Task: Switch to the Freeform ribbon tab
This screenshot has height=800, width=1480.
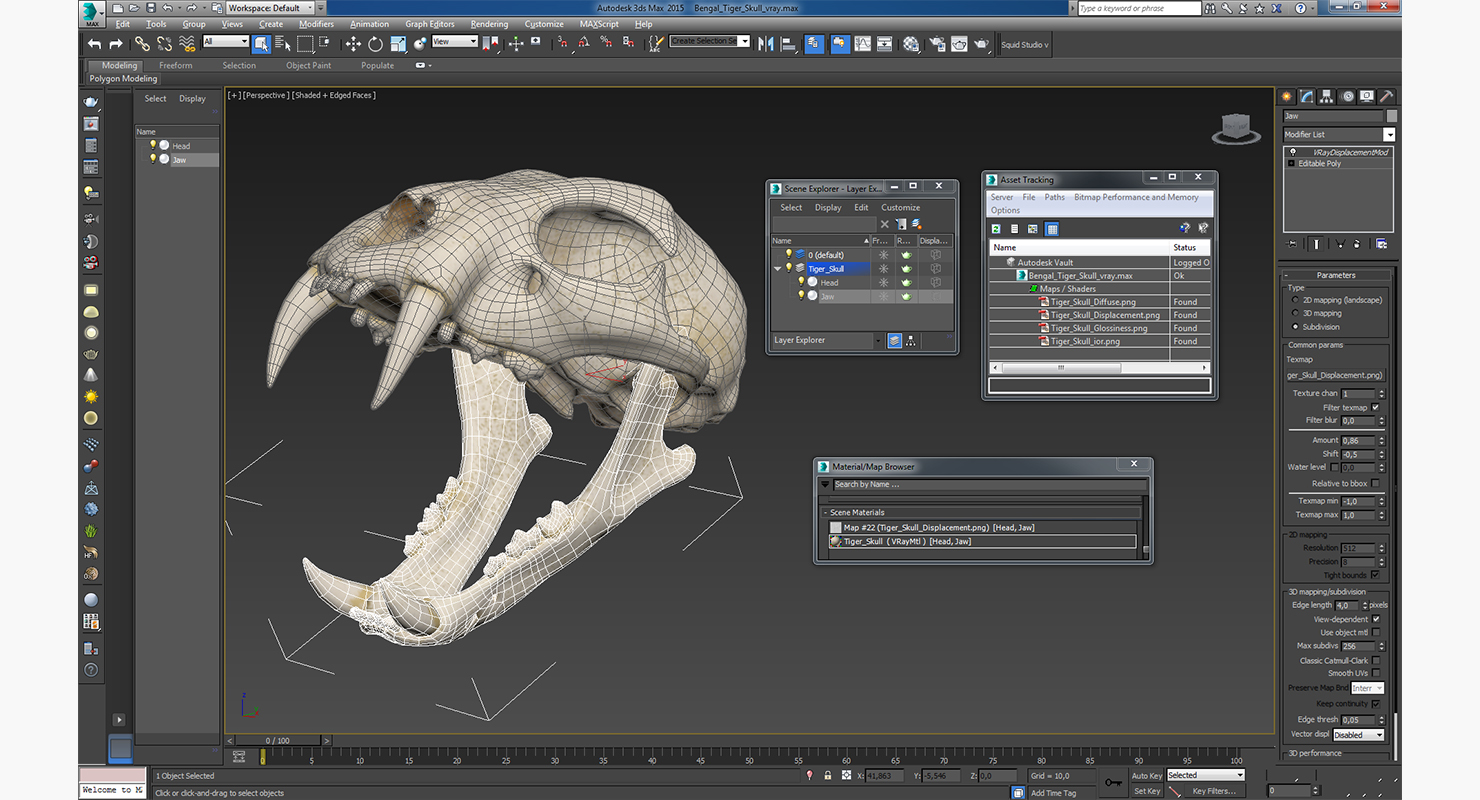Action: (x=176, y=65)
